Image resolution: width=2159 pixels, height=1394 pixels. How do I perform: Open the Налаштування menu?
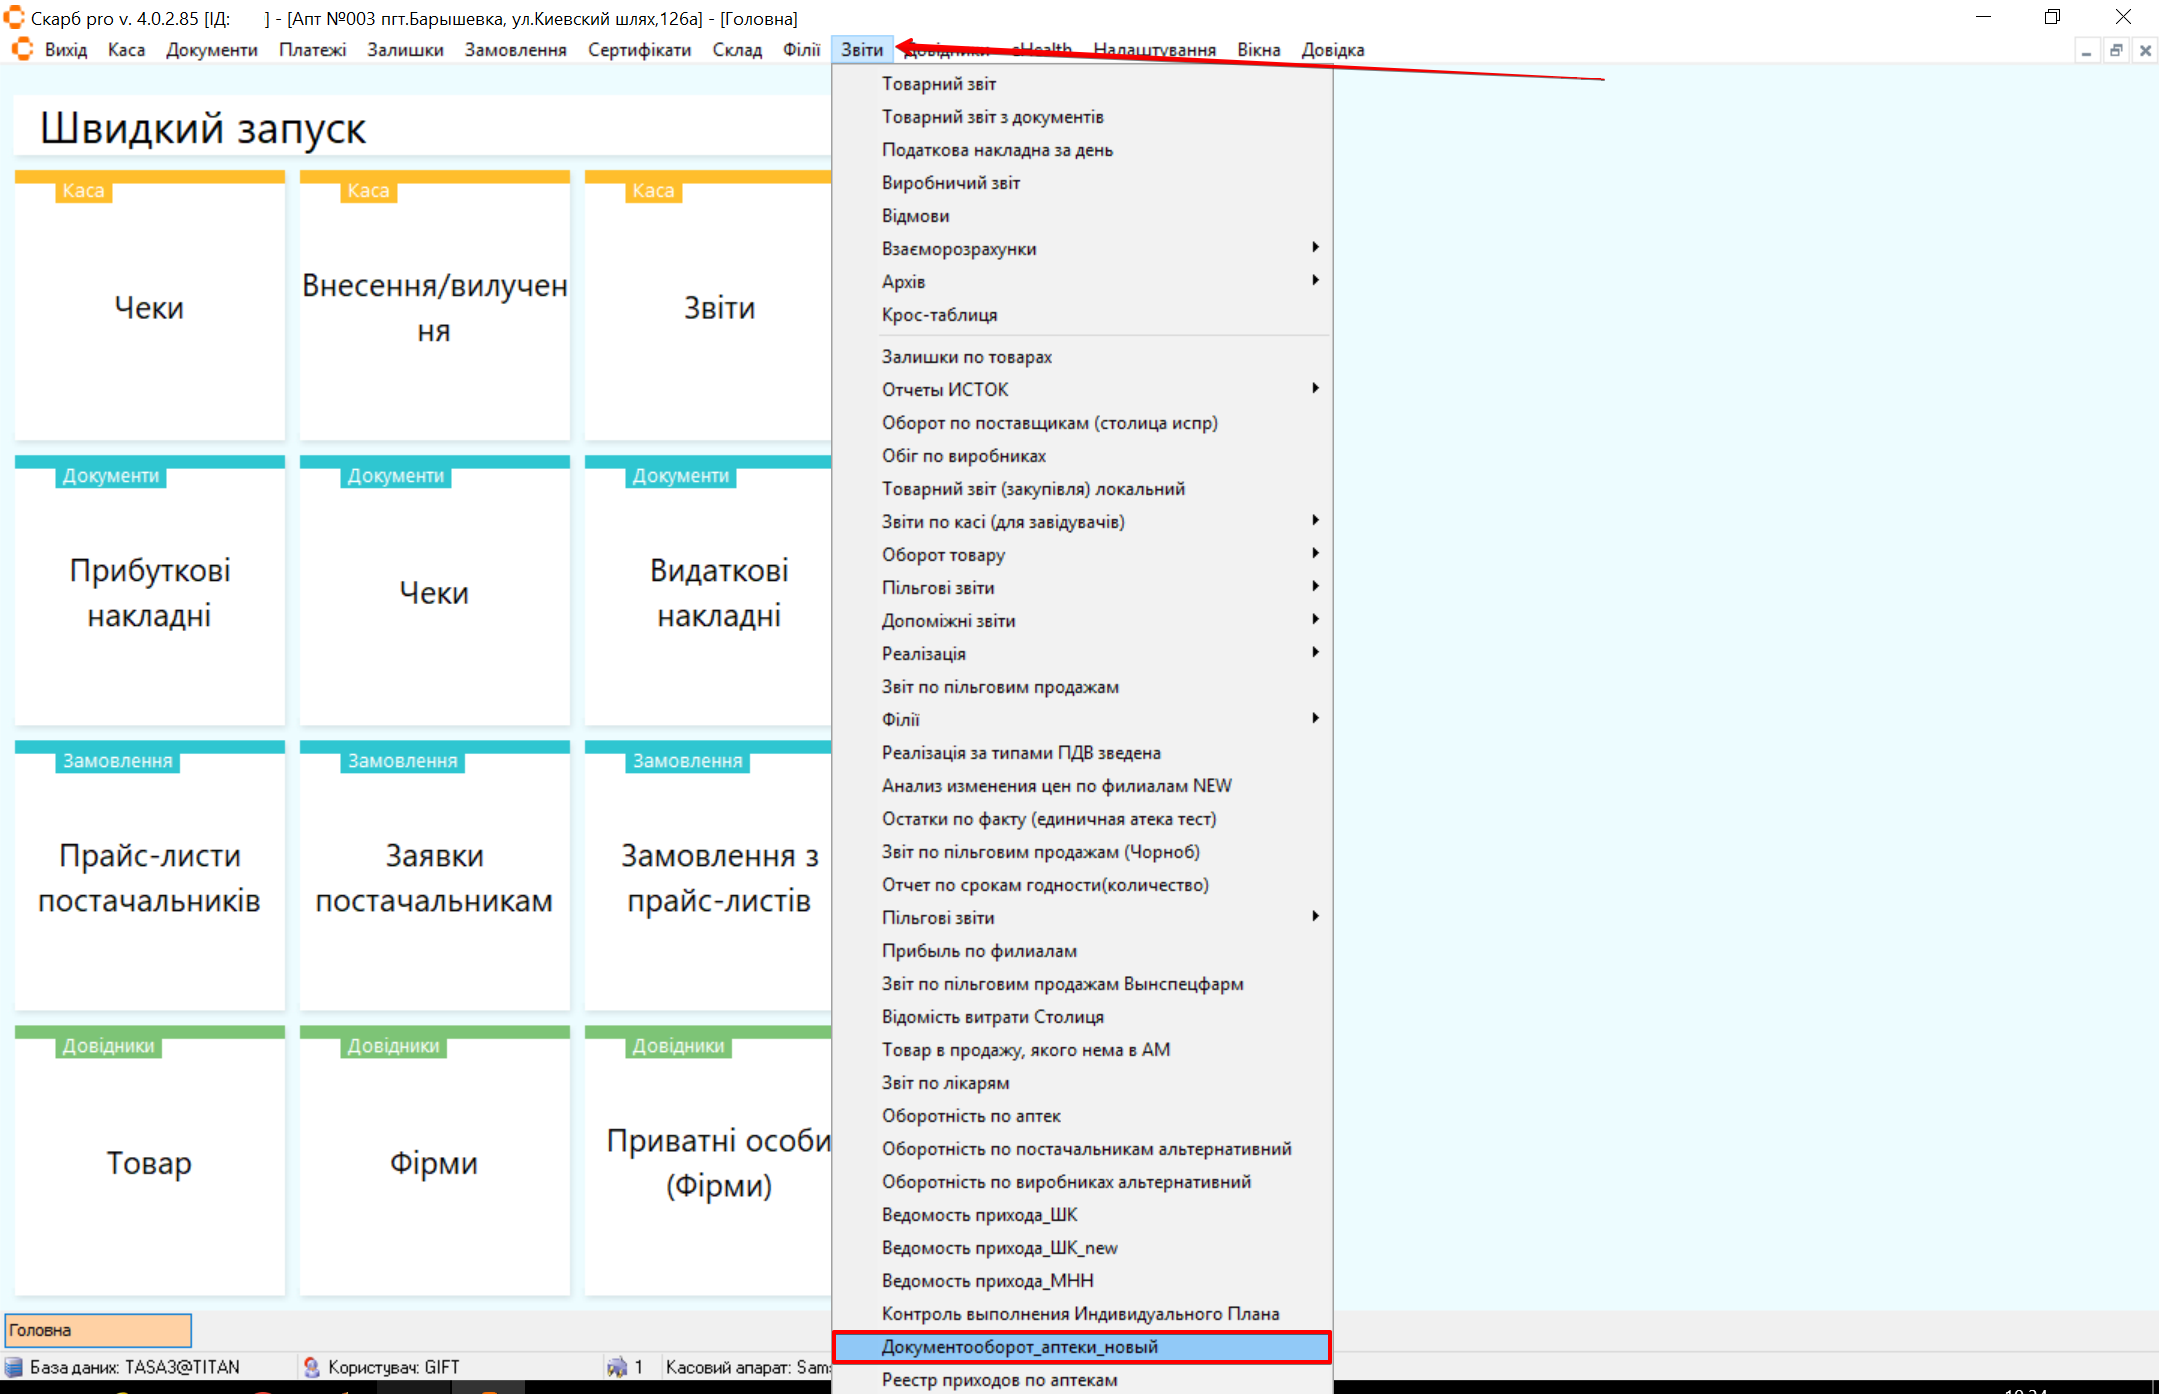tap(1154, 50)
